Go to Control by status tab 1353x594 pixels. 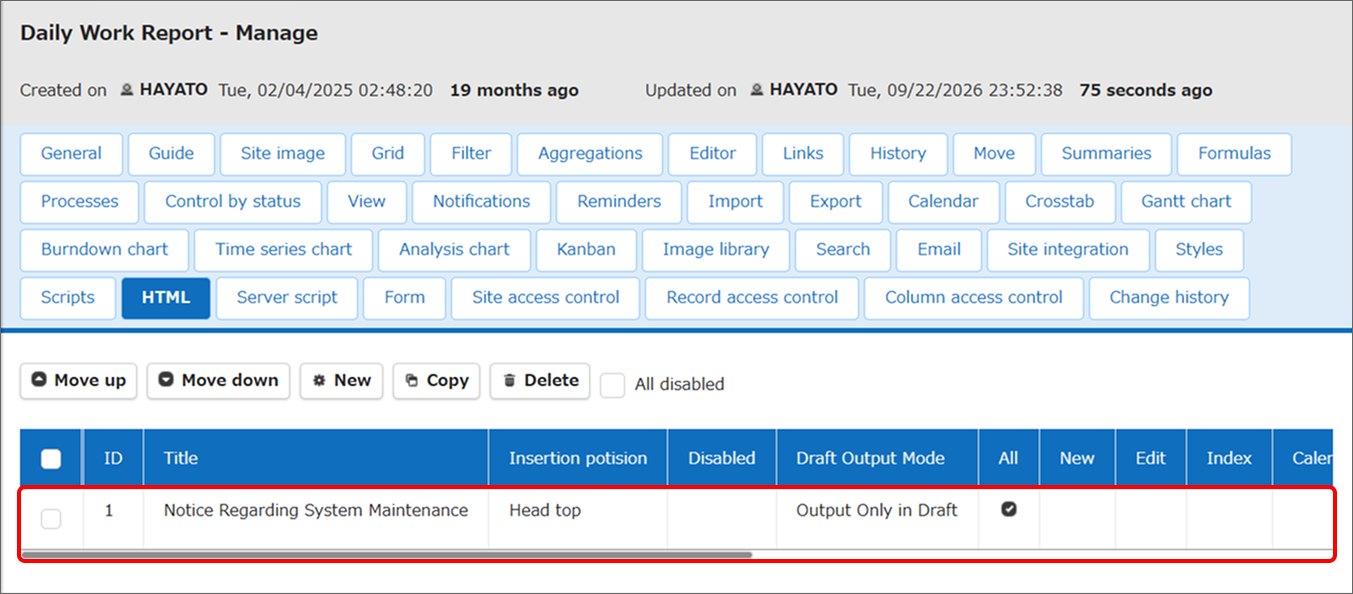pos(233,202)
